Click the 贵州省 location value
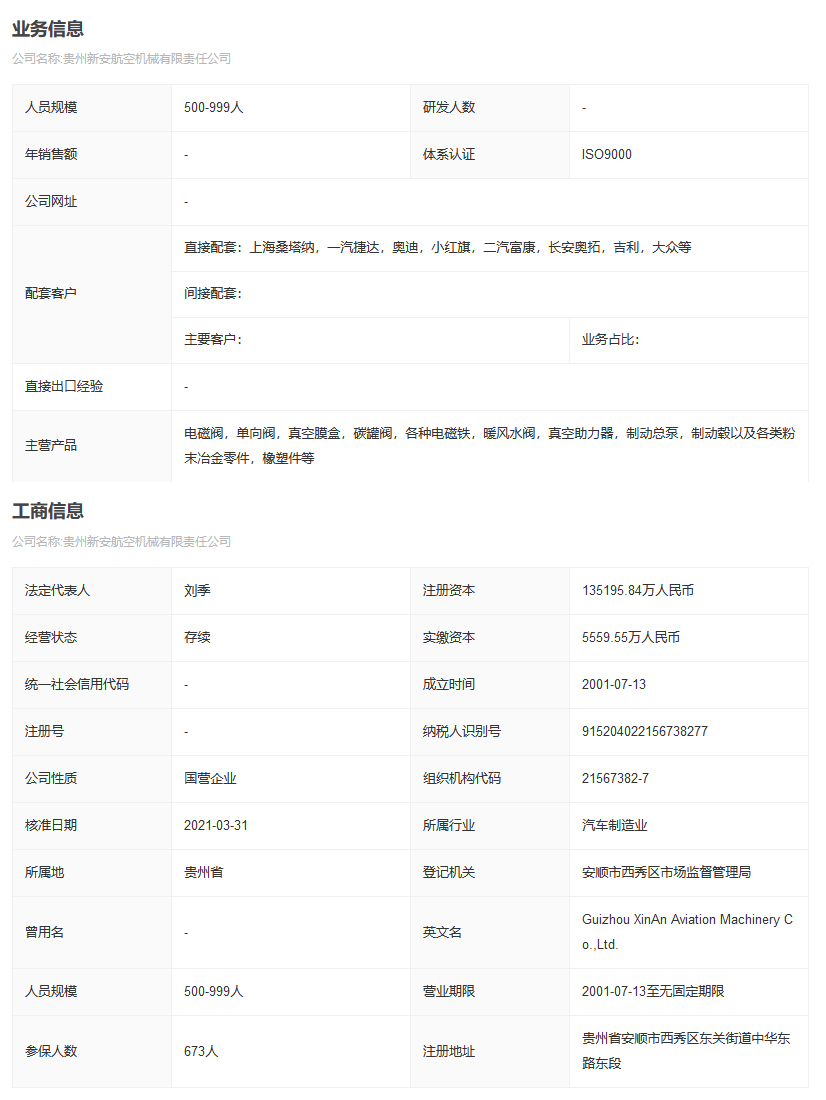 [x=204, y=873]
